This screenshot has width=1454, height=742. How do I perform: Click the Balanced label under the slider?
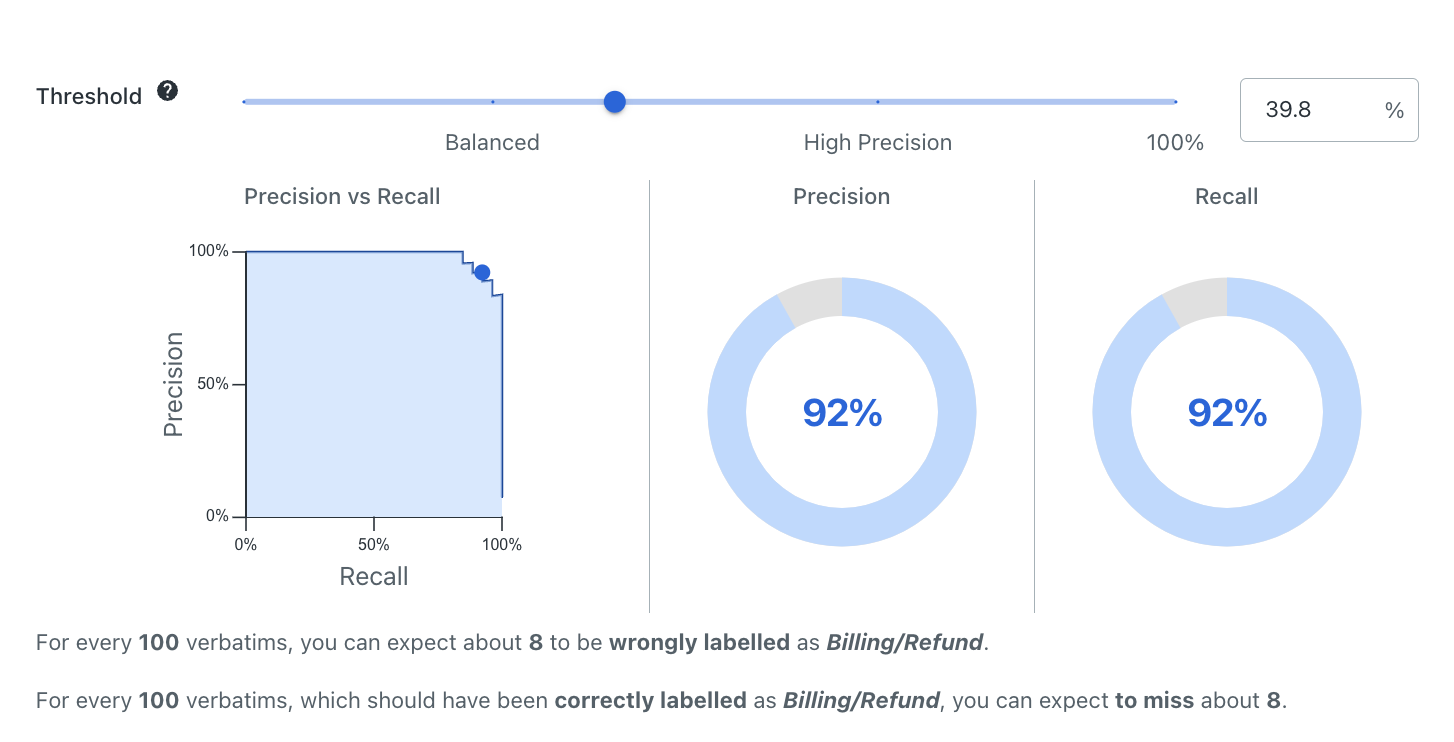(x=492, y=143)
